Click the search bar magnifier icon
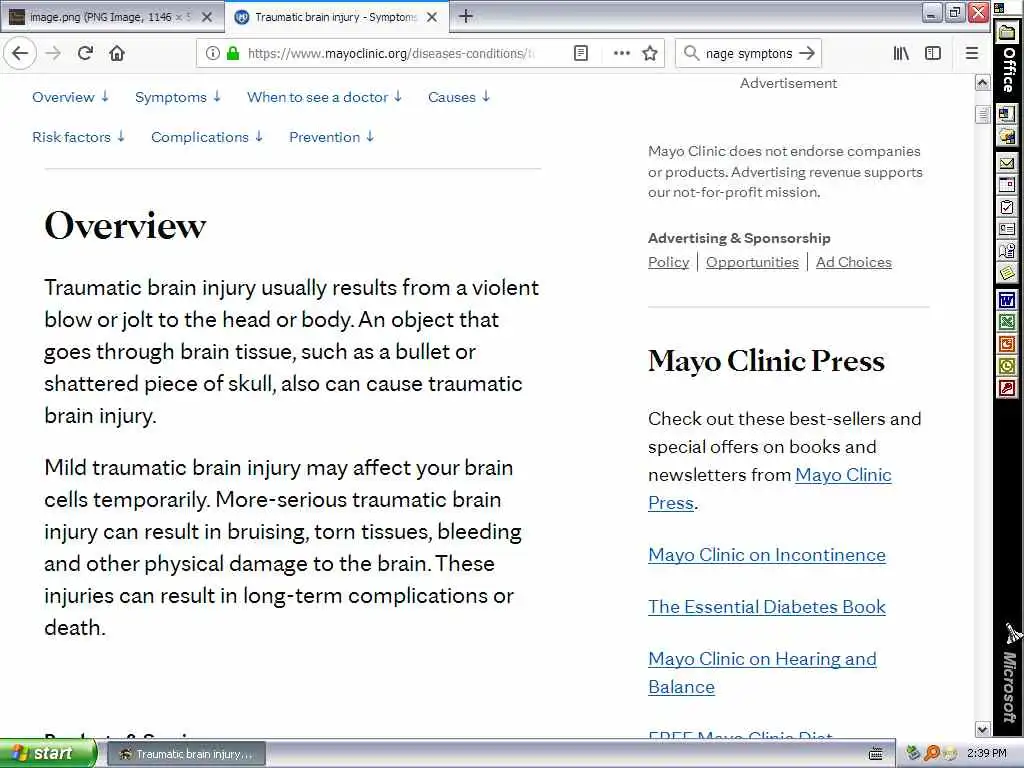Image resolution: width=1024 pixels, height=768 pixels. coord(691,53)
